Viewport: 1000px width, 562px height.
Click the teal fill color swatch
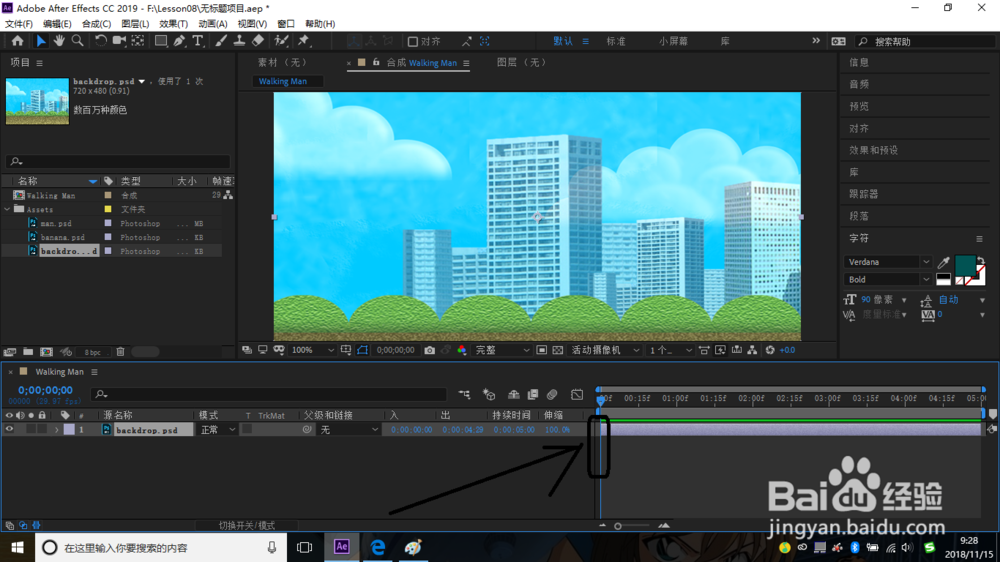pos(964,264)
